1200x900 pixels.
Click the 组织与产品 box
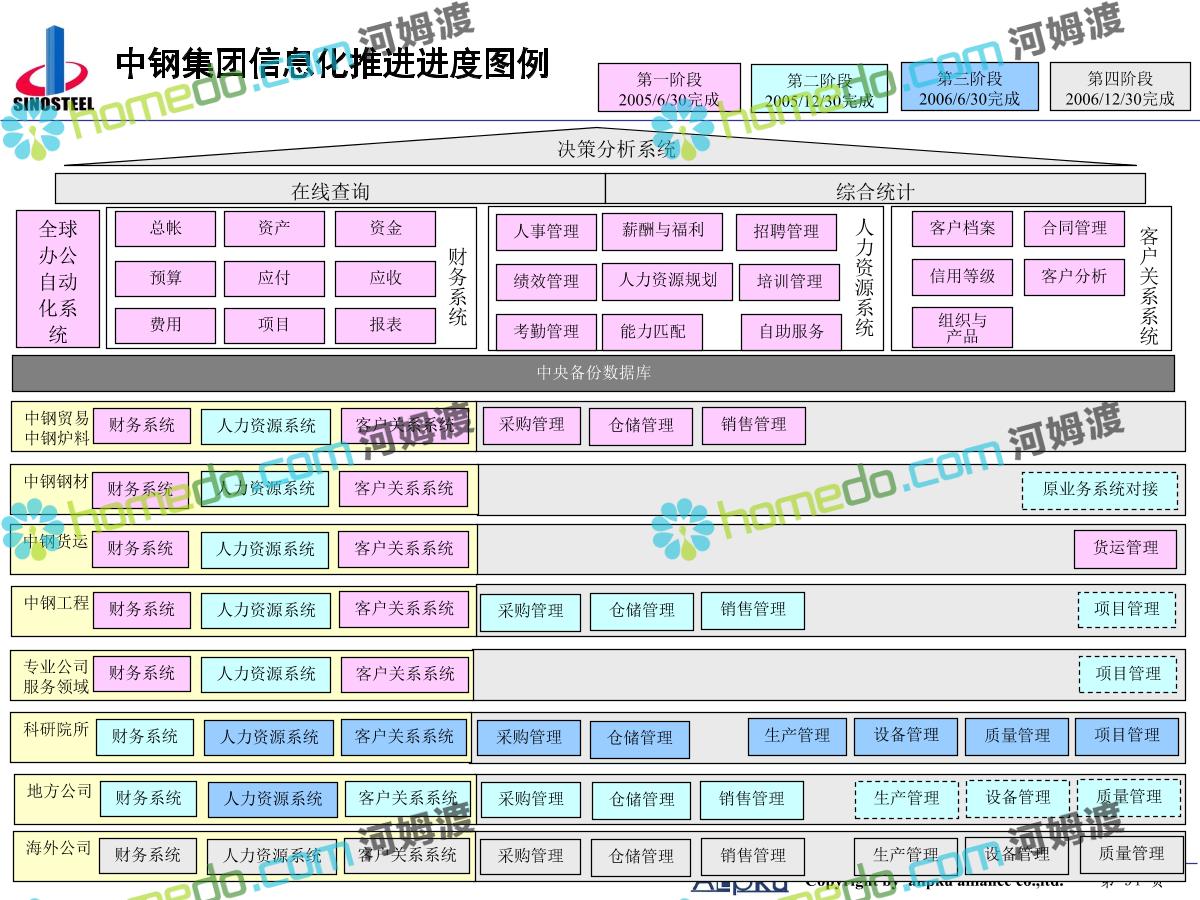pos(962,328)
